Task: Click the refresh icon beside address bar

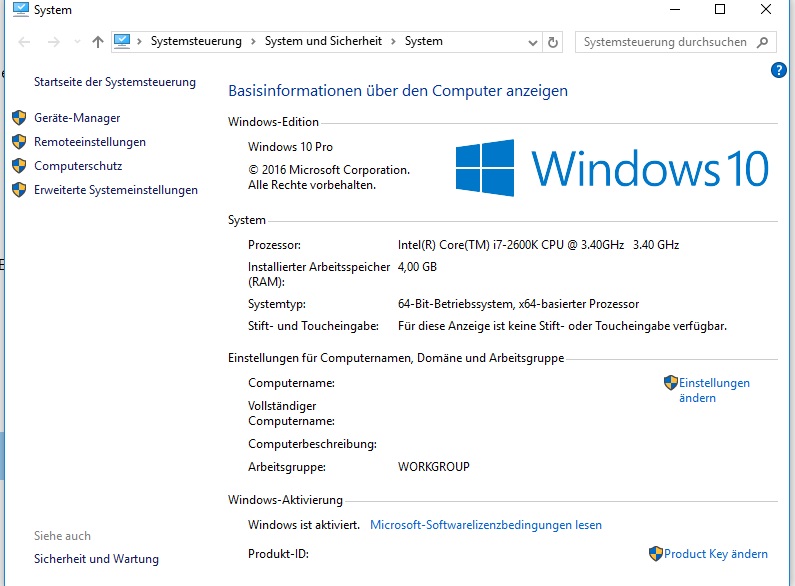Action: click(x=553, y=42)
